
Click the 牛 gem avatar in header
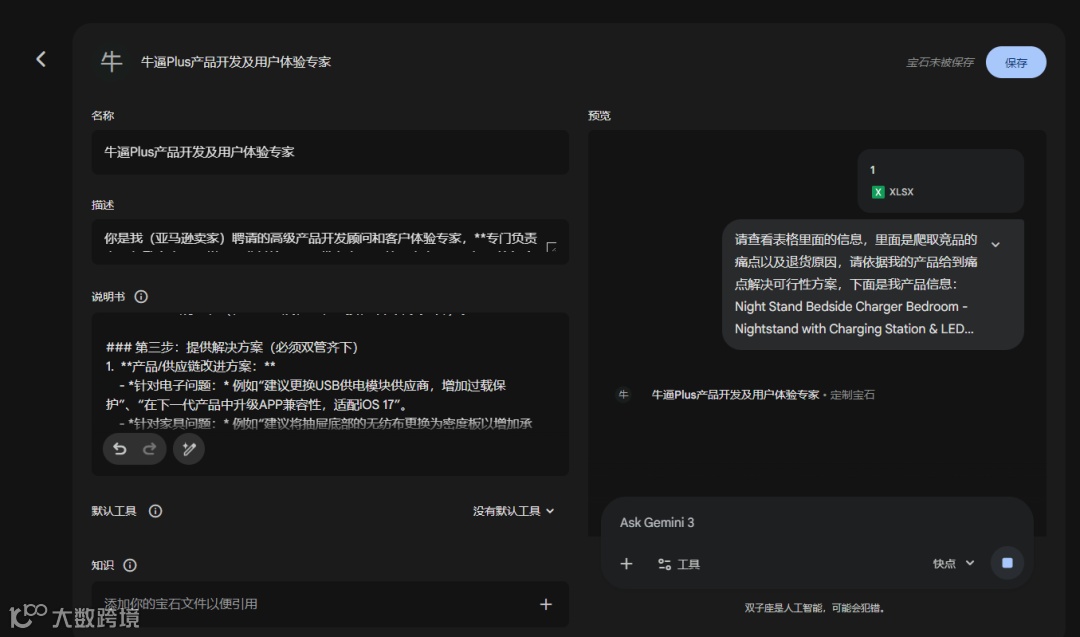pos(112,62)
